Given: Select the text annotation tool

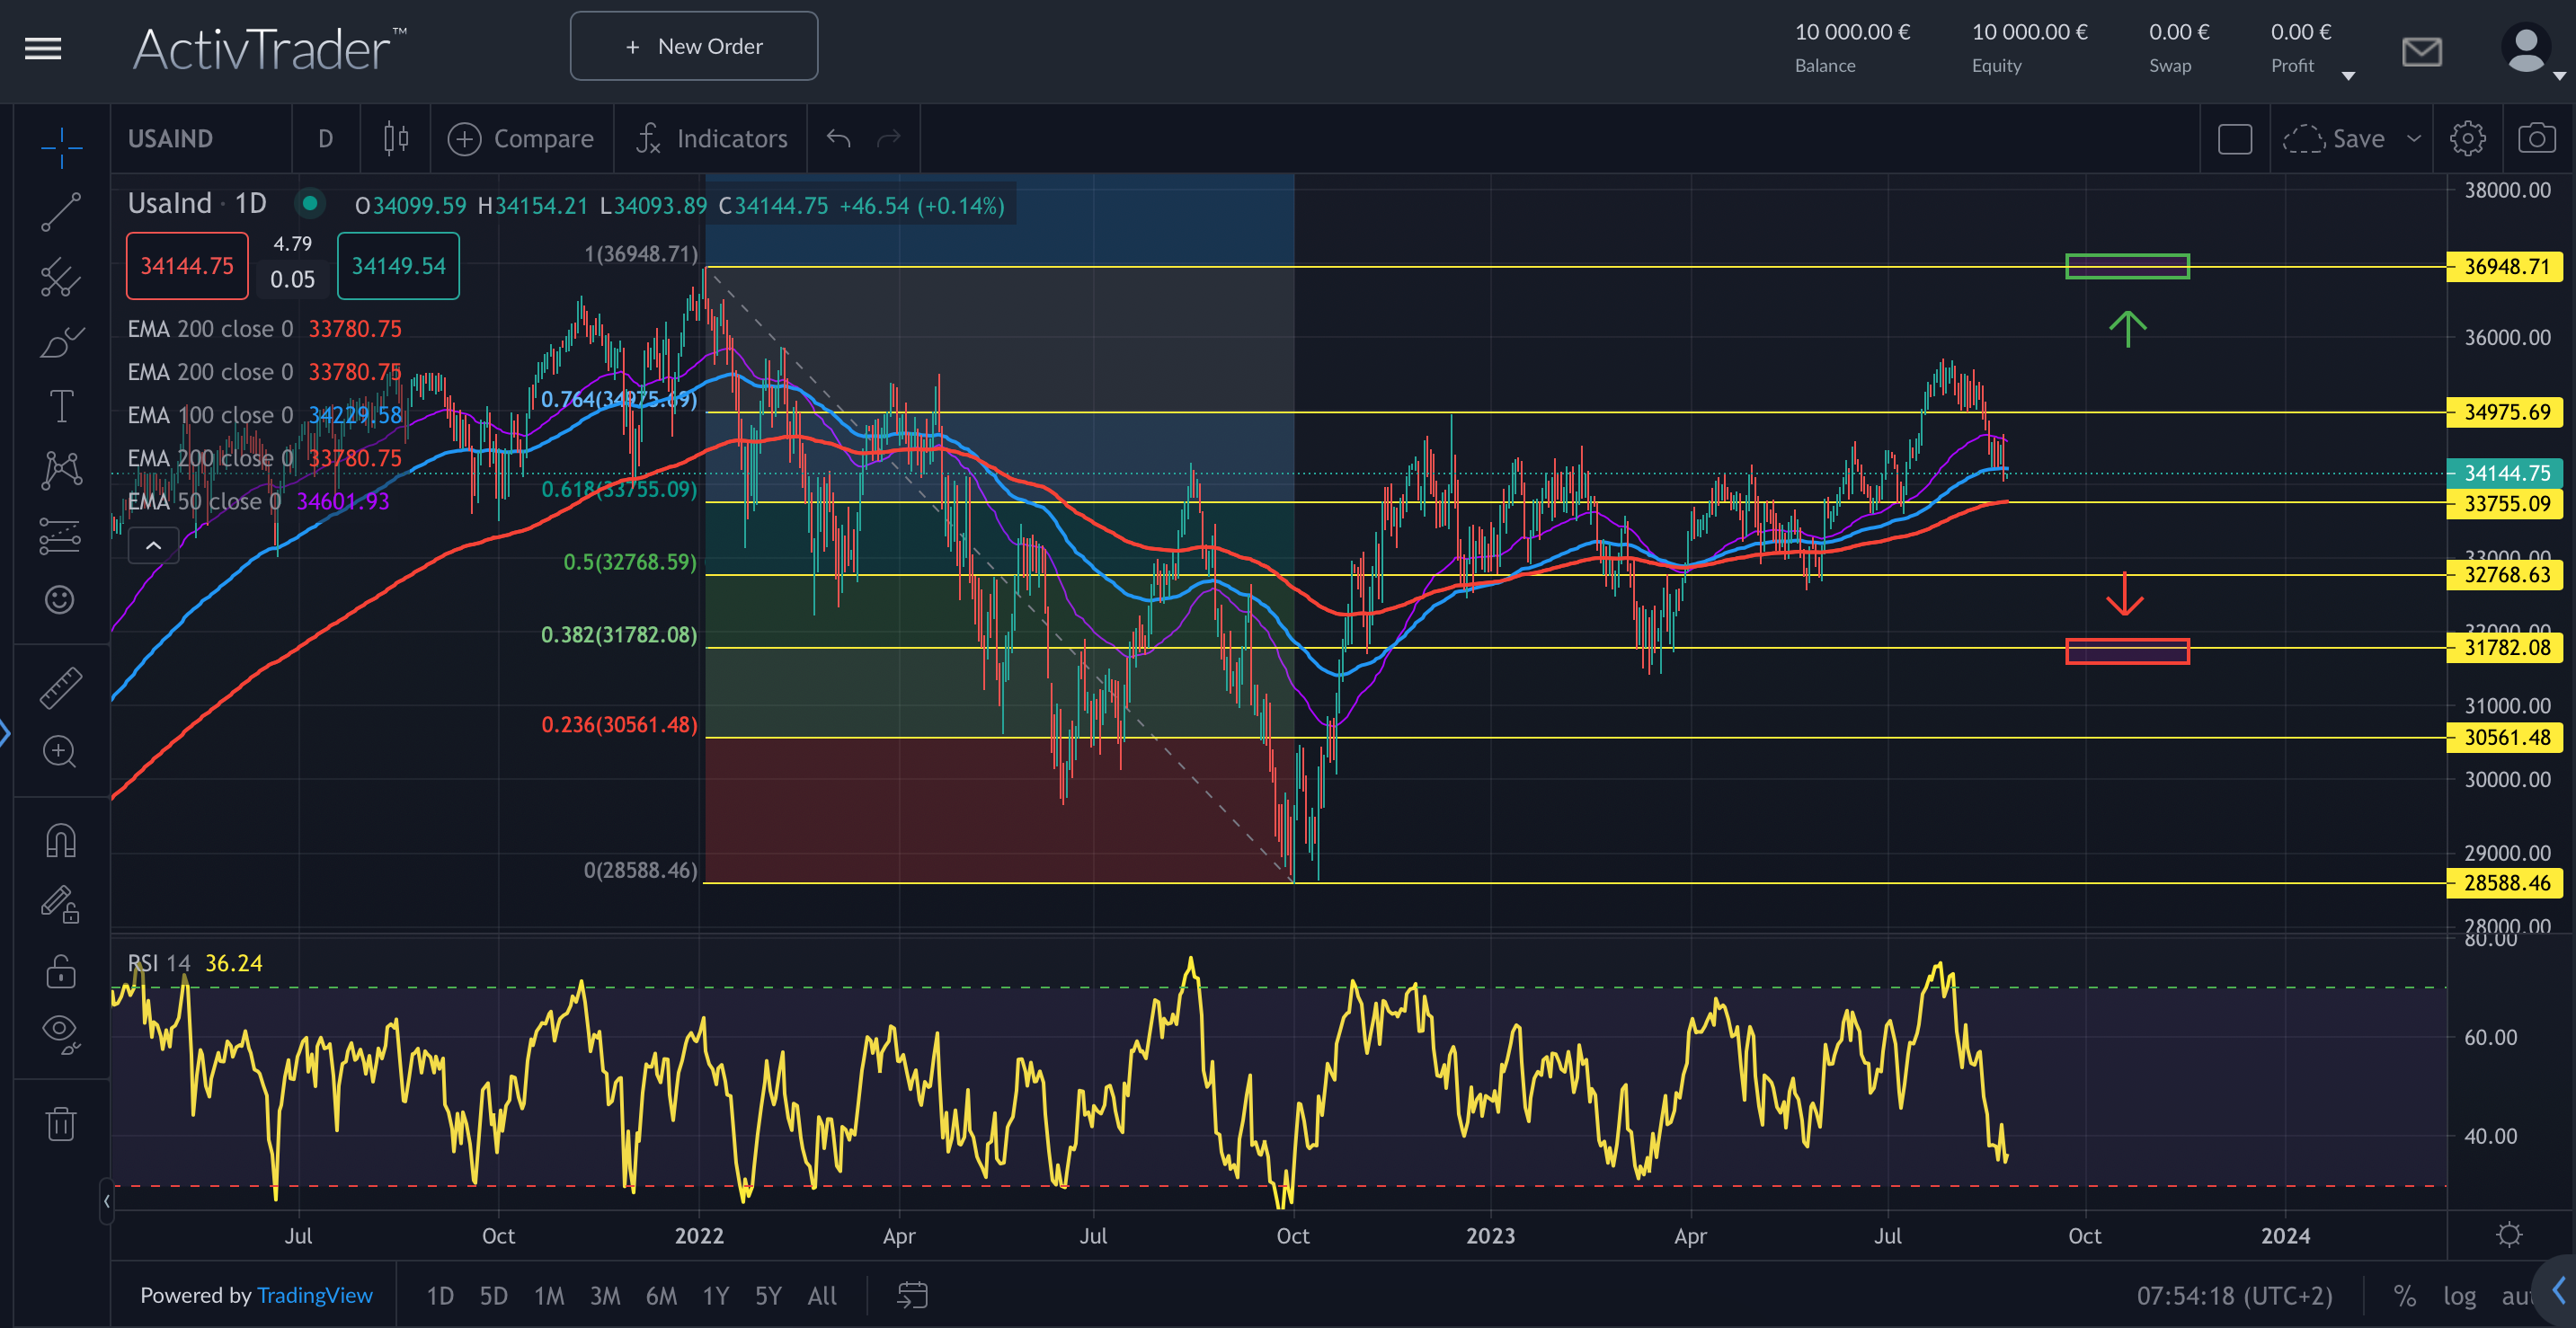Looking at the screenshot, I should pyautogui.click(x=60, y=405).
